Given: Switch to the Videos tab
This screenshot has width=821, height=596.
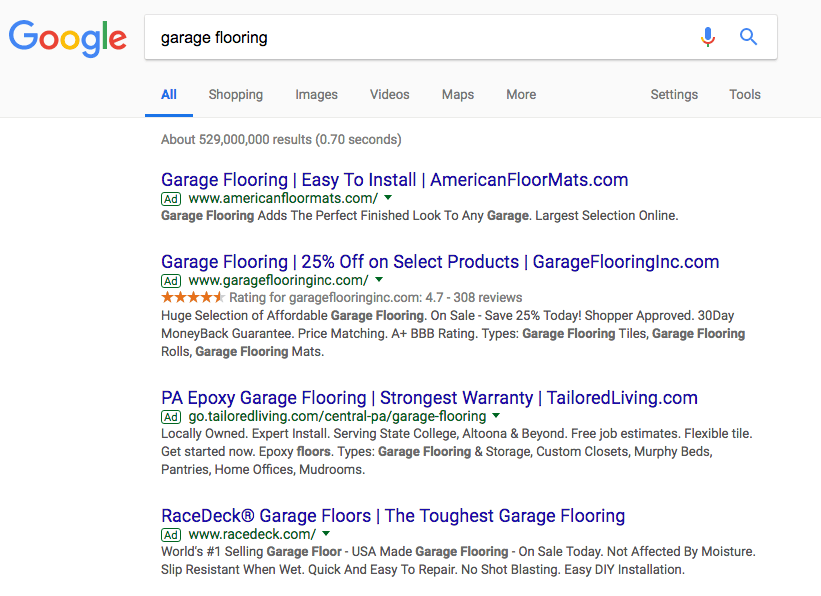Looking at the screenshot, I should pyautogui.click(x=390, y=94).
